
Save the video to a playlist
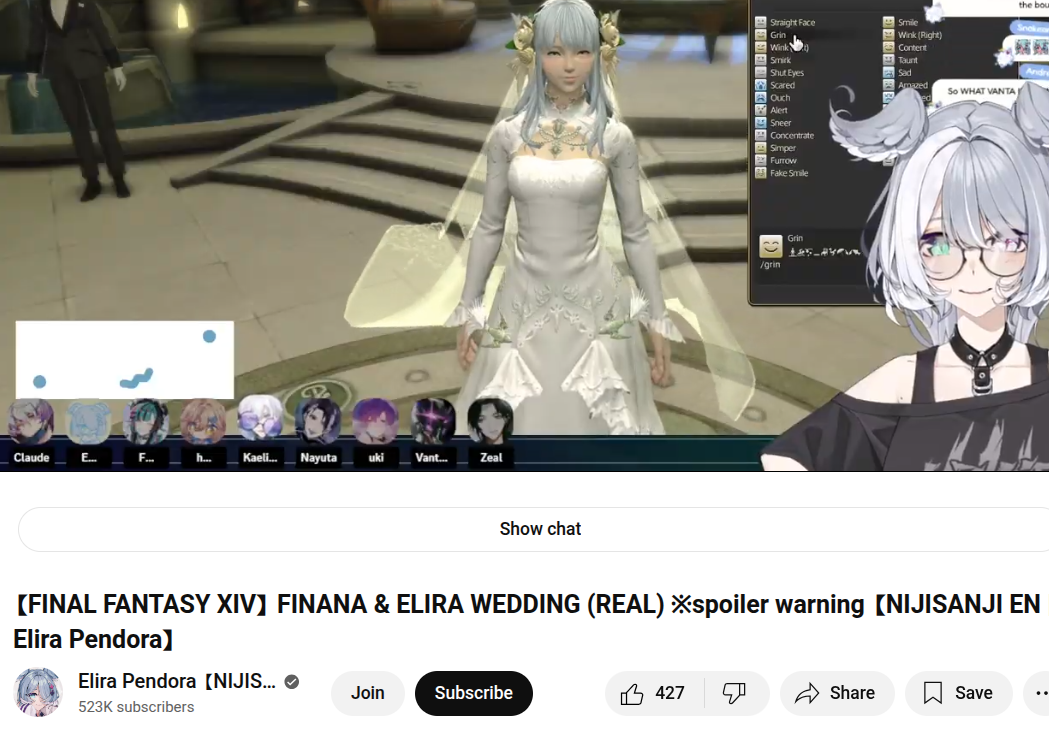(958, 693)
